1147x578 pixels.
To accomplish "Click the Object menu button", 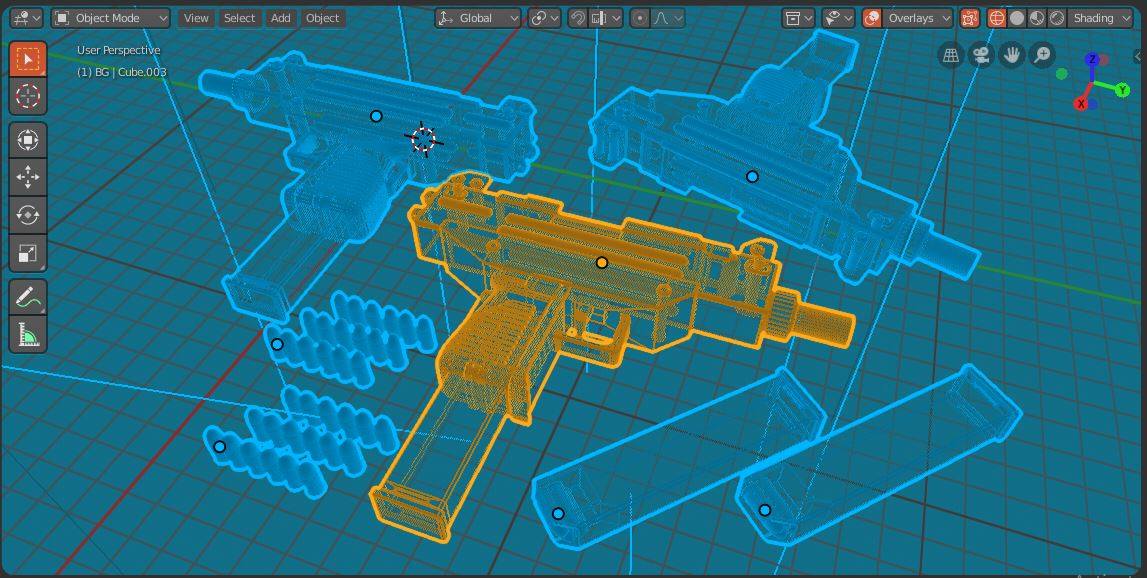I will point(323,18).
